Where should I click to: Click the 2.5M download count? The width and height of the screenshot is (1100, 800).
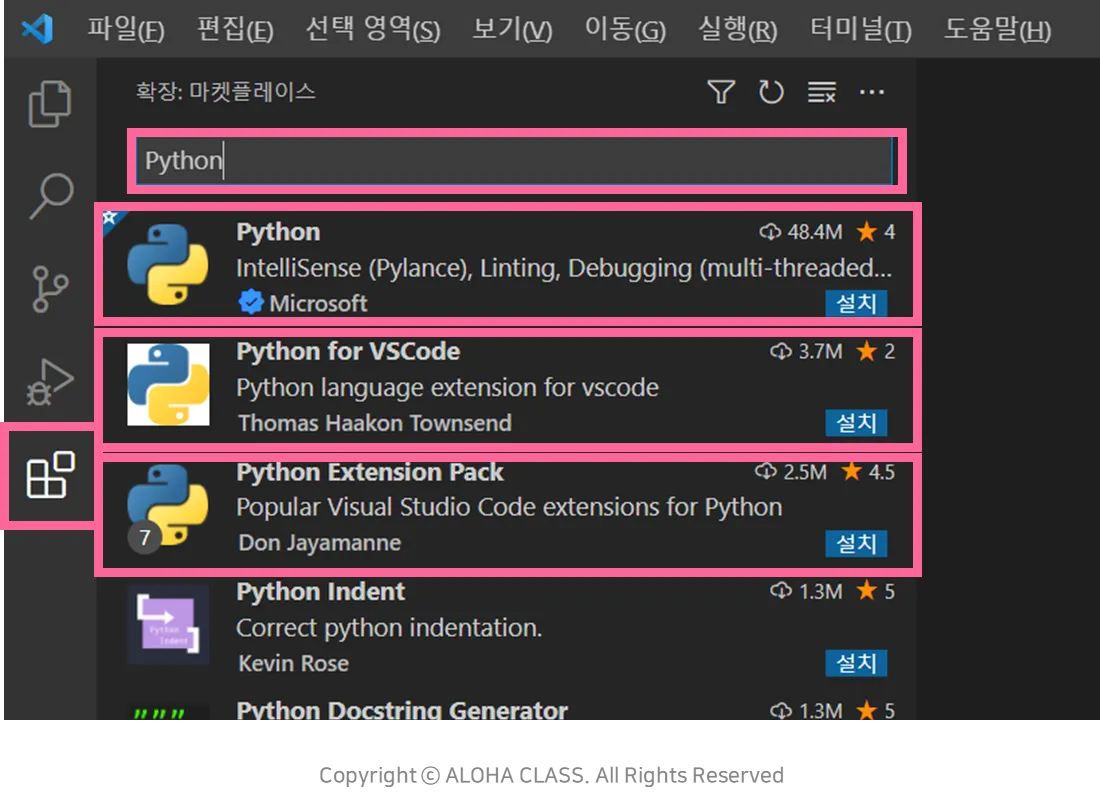point(805,472)
